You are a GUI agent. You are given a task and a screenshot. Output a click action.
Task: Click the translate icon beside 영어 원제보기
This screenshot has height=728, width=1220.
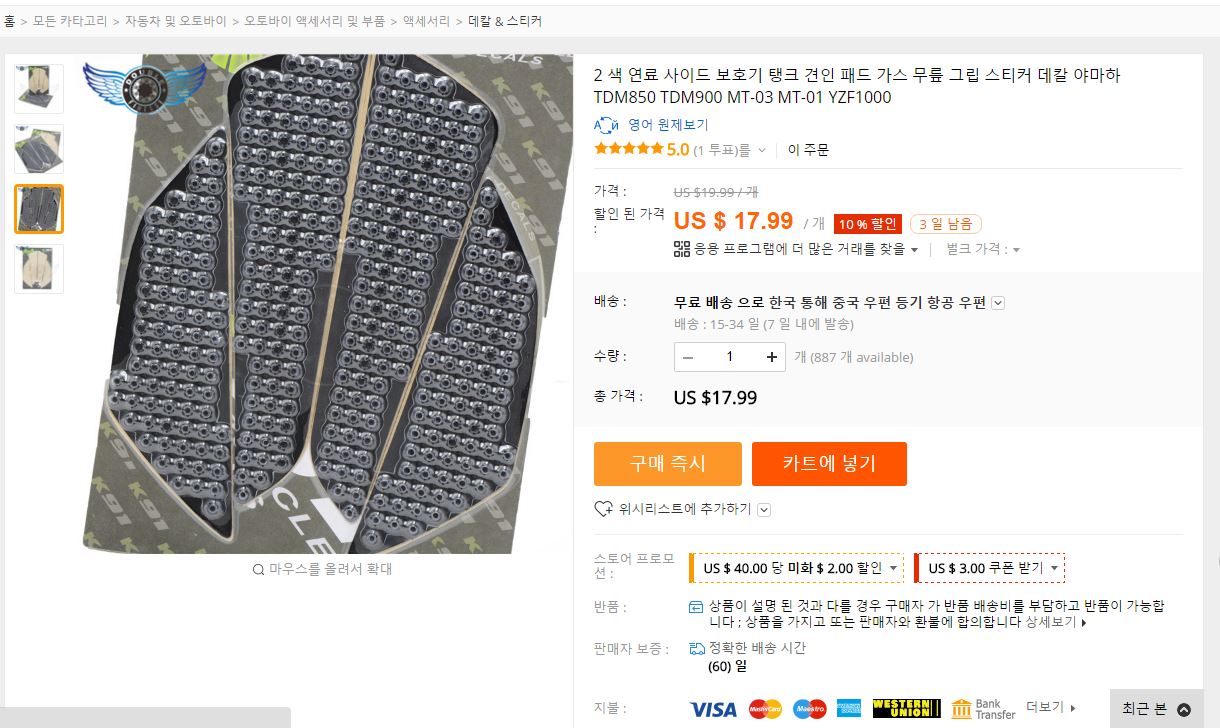[606, 125]
